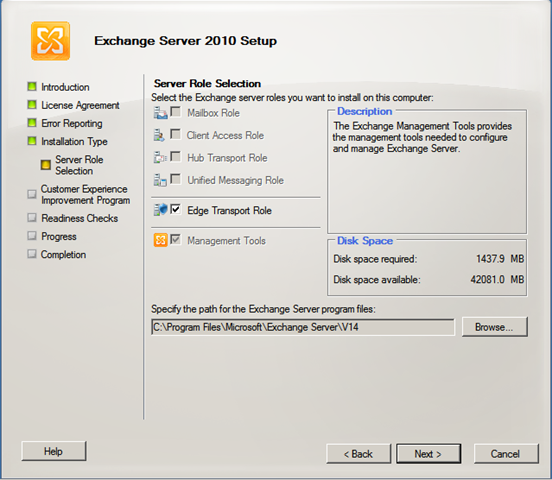Image resolution: width=552 pixels, height=480 pixels.
Task: Click the Help button
Action: [x=54, y=451]
